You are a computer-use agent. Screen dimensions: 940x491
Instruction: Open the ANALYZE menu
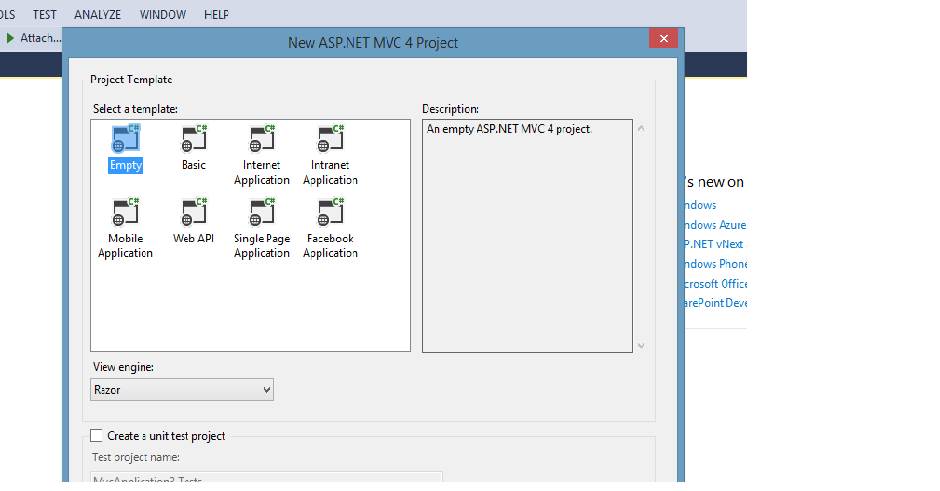(x=98, y=14)
